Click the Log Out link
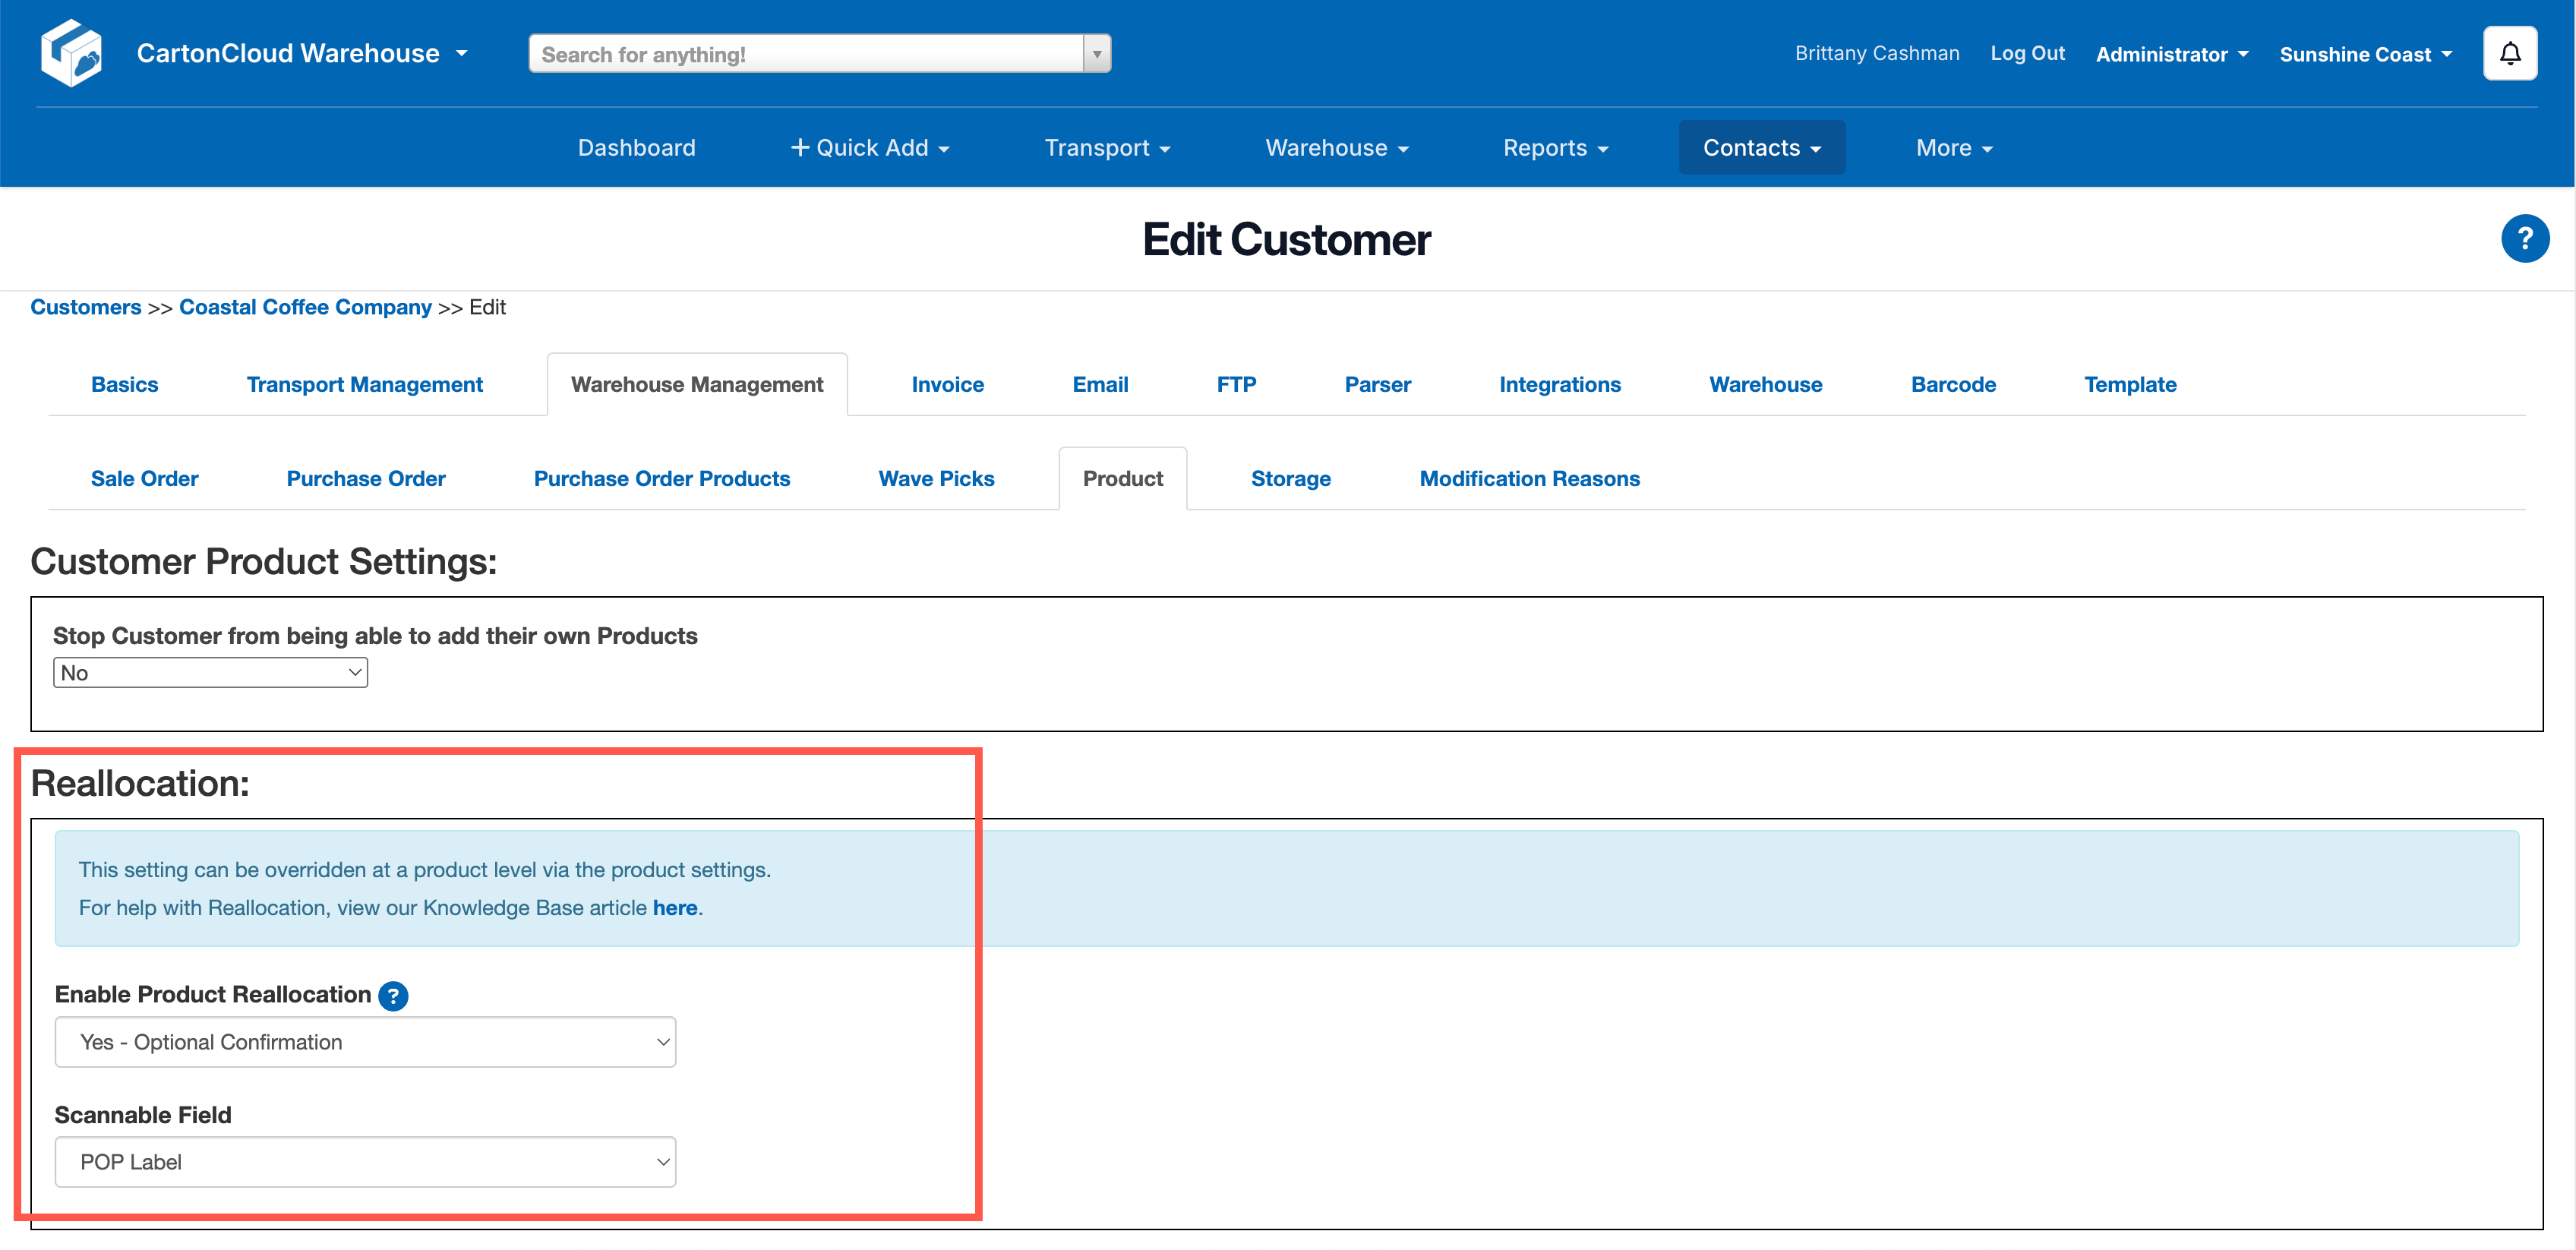The height and width of the screenshot is (1250, 2576). (2026, 53)
